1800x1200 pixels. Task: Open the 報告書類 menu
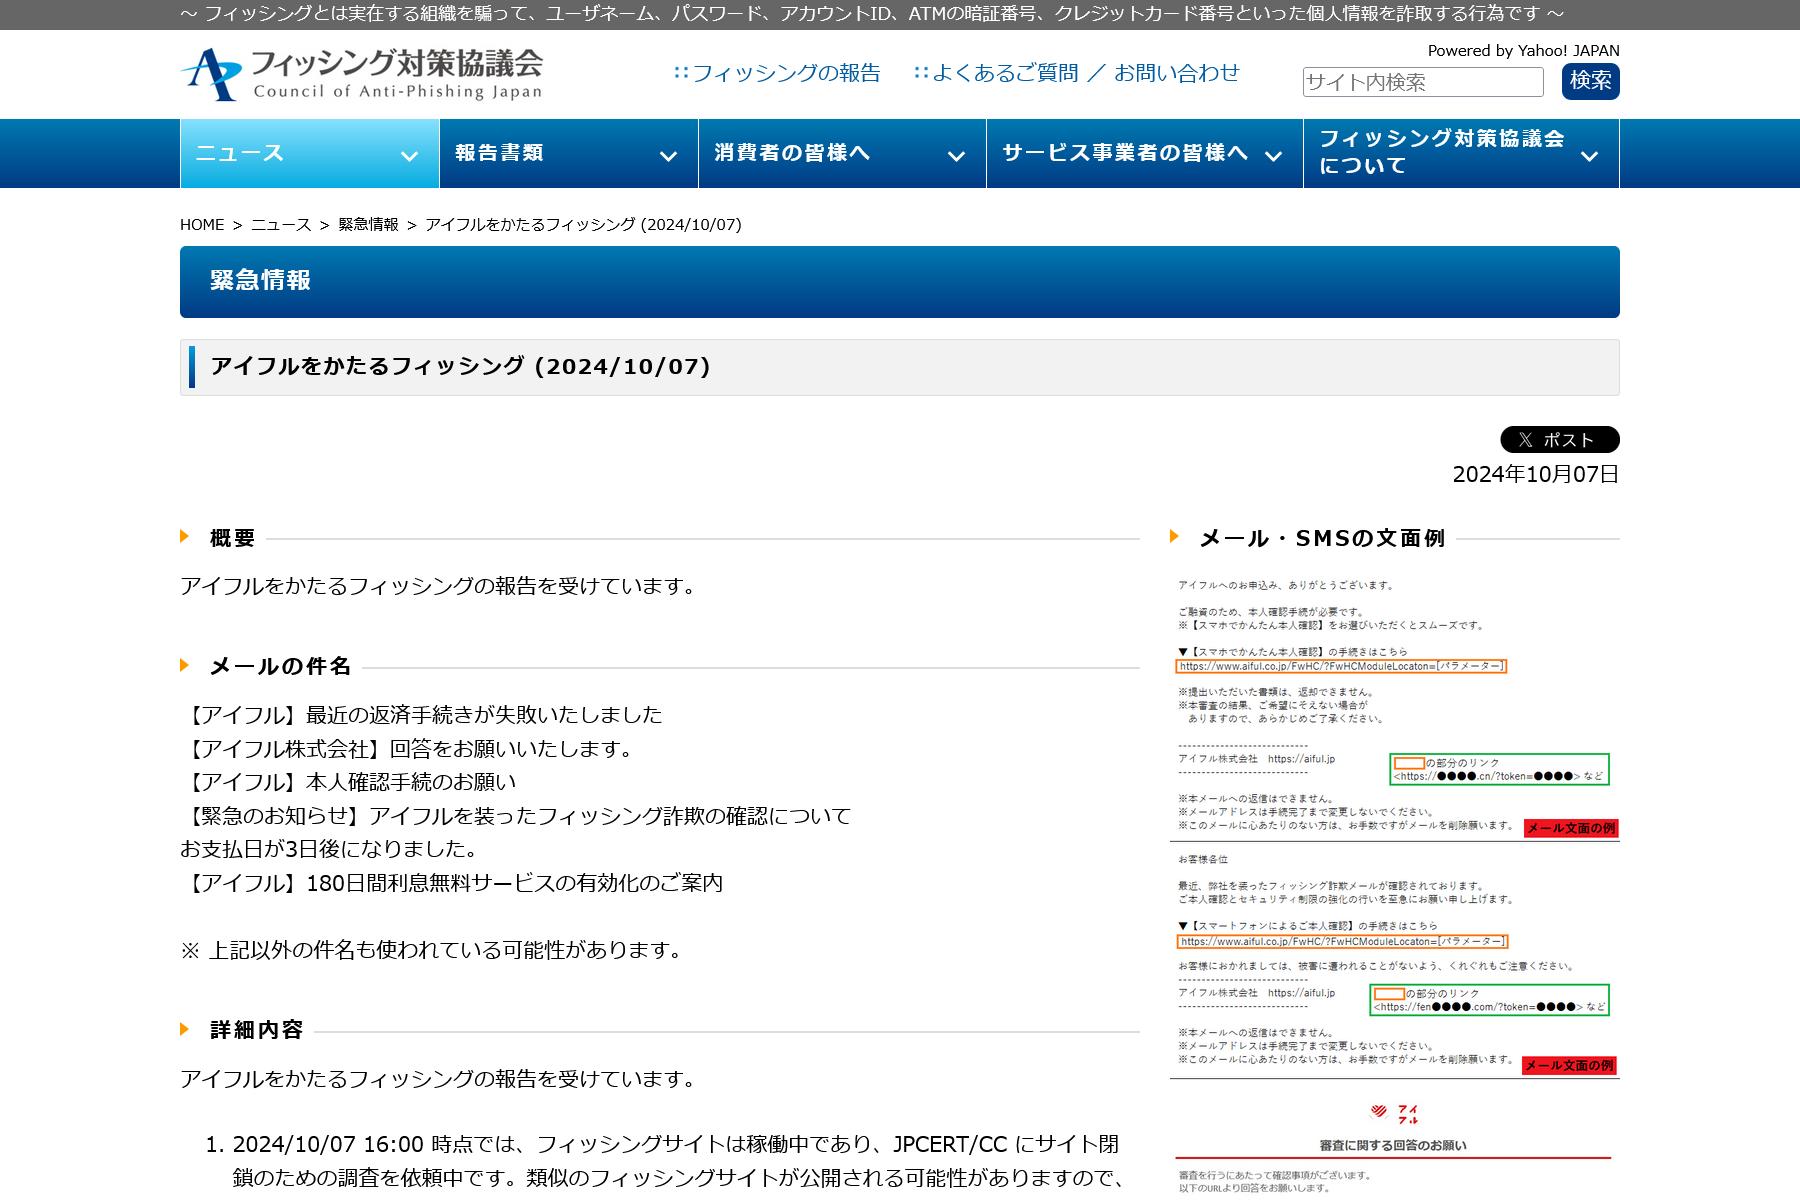coord(569,153)
